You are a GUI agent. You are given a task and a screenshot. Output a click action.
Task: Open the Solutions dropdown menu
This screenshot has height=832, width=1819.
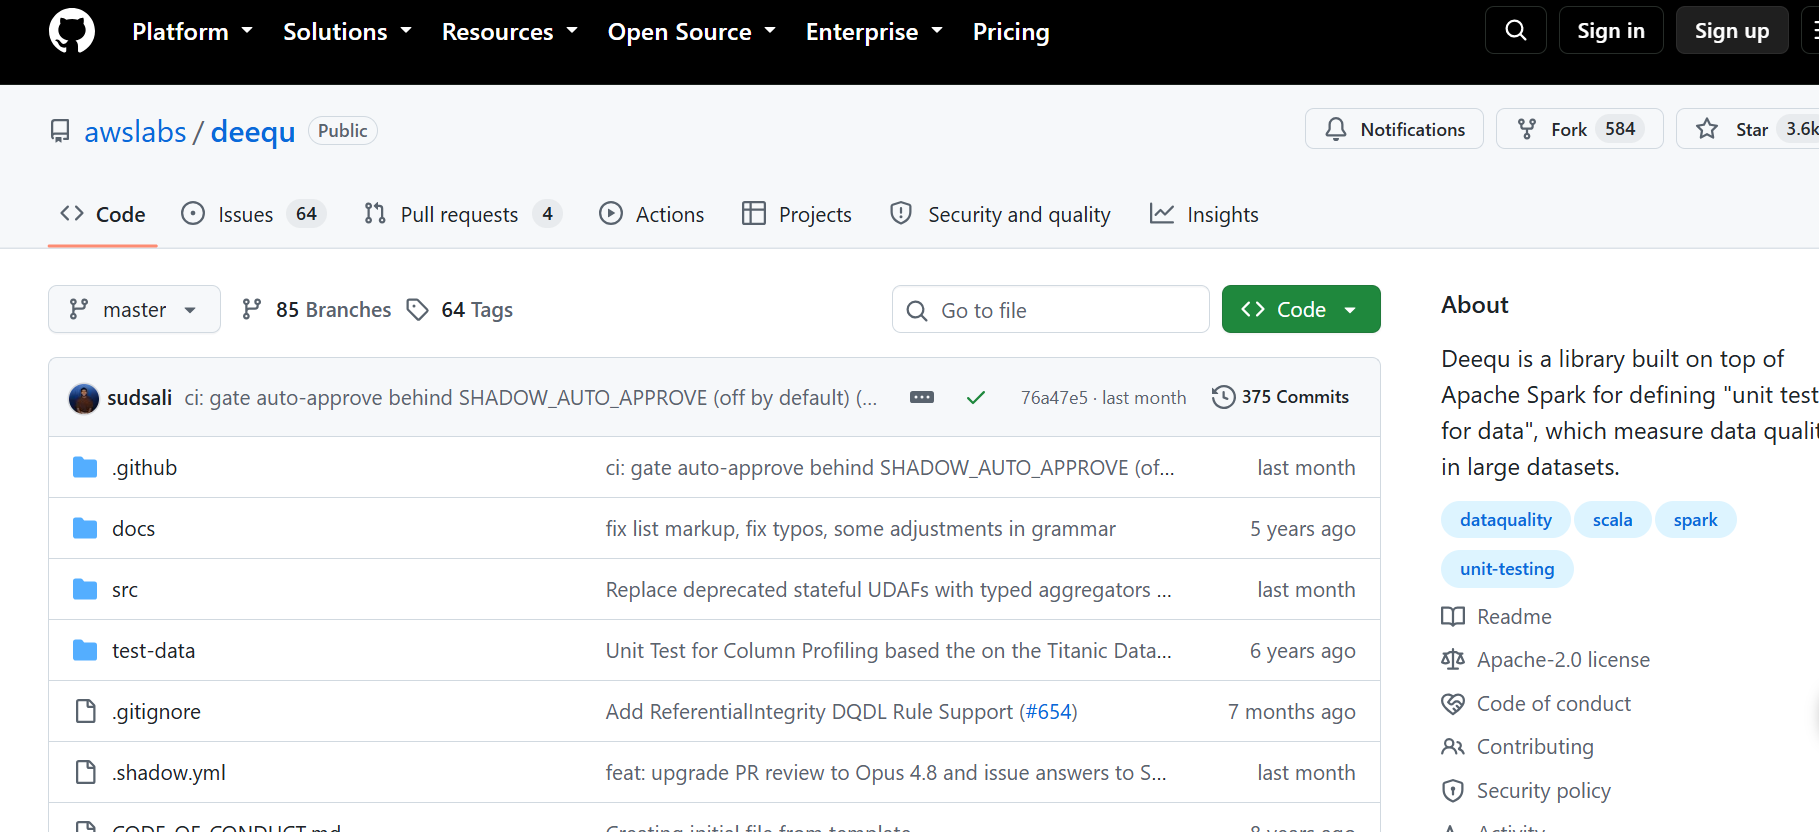click(x=347, y=32)
